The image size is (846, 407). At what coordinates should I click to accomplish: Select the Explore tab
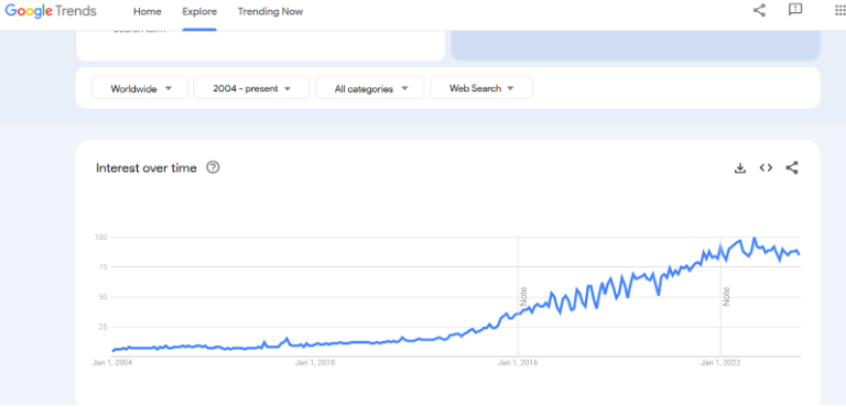pyautogui.click(x=199, y=12)
